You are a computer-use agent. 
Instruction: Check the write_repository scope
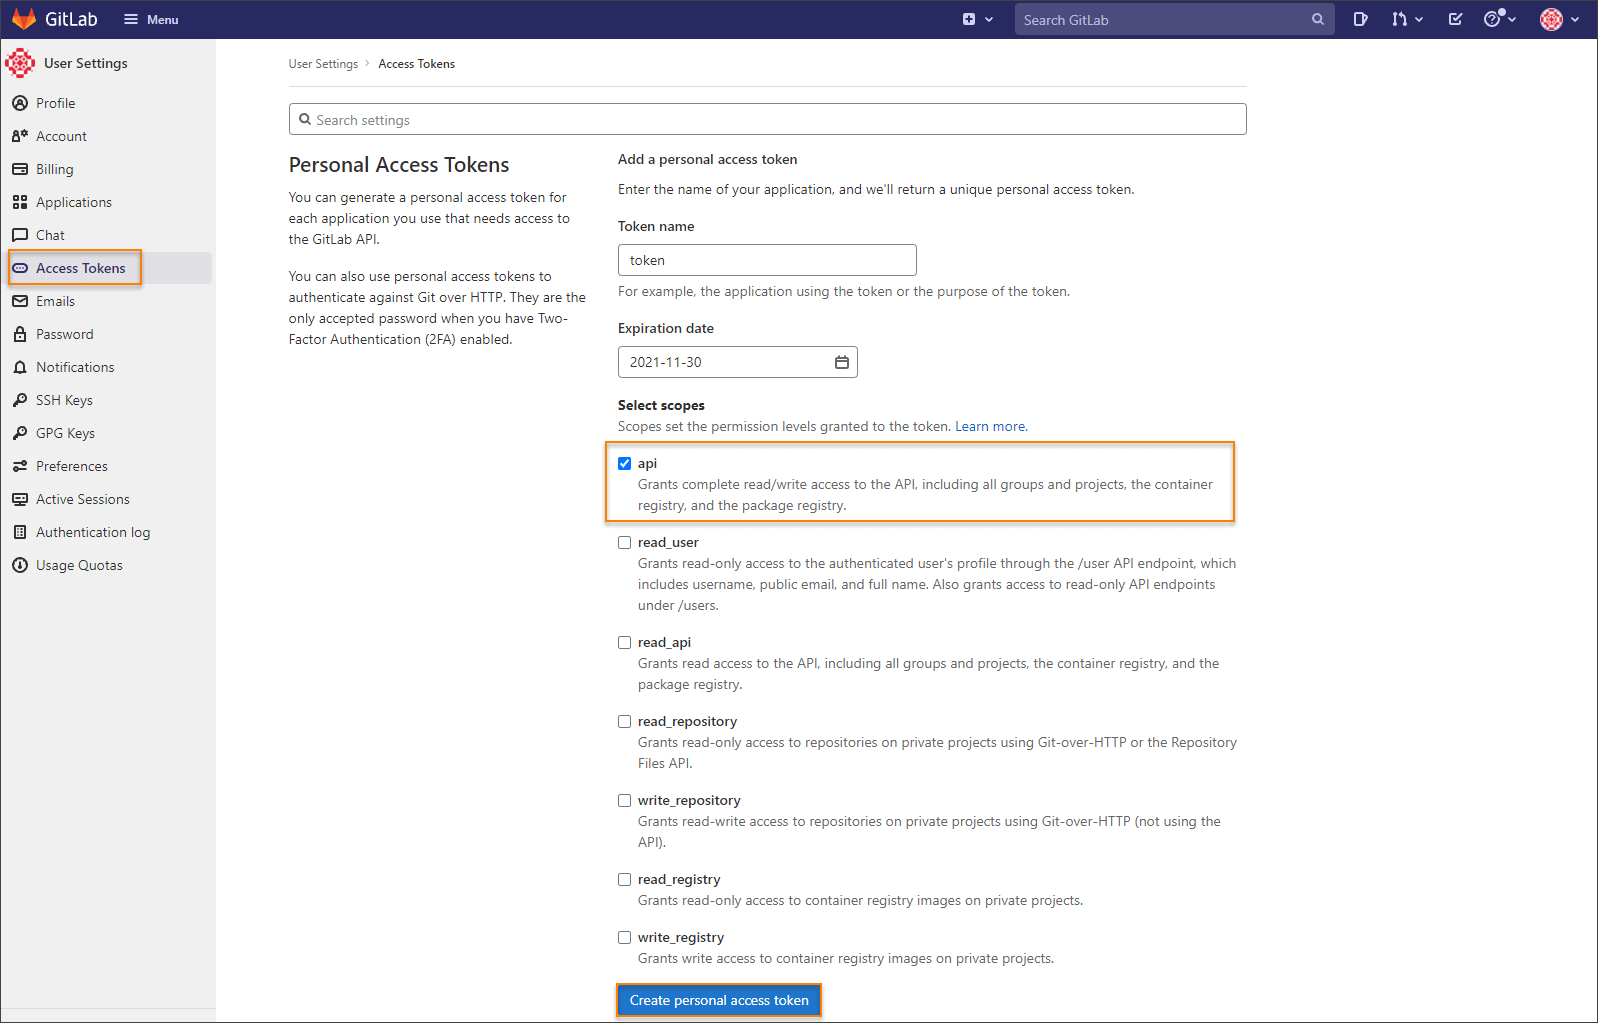(x=625, y=800)
